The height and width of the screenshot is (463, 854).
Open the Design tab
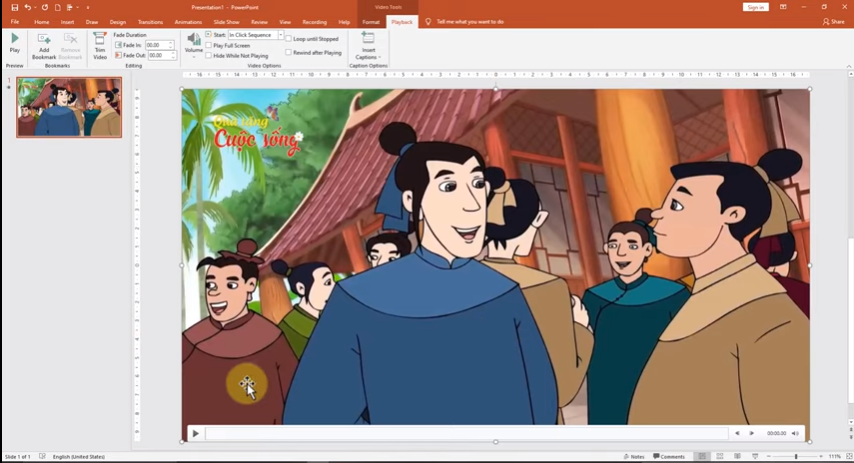pyautogui.click(x=118, y=22)
